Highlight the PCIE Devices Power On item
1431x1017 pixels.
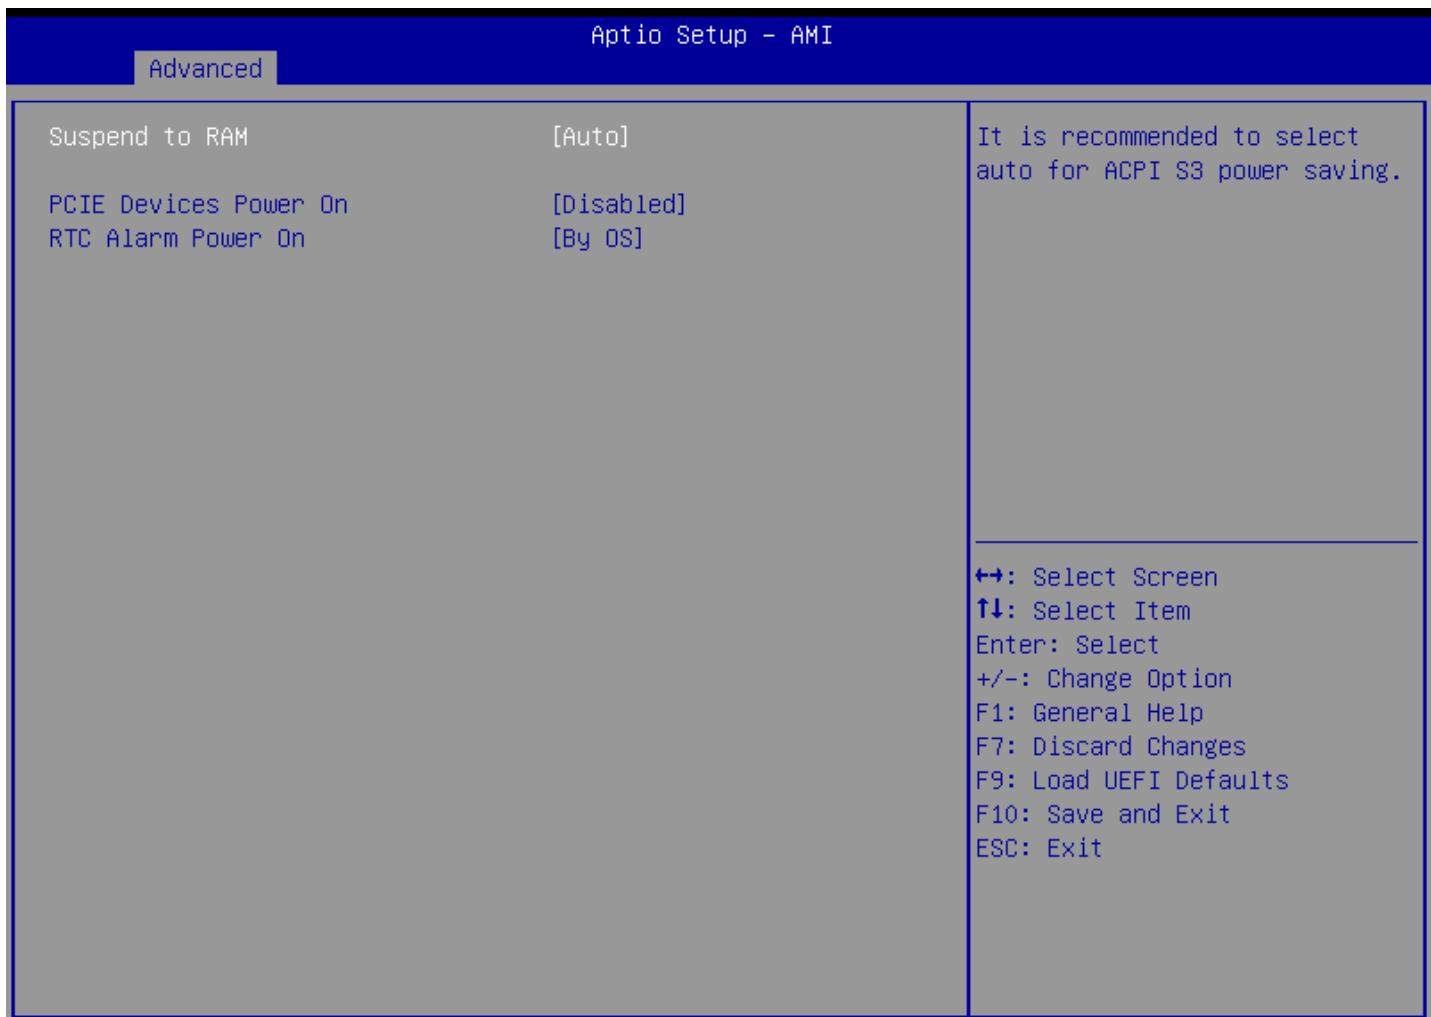coord(198,204)
